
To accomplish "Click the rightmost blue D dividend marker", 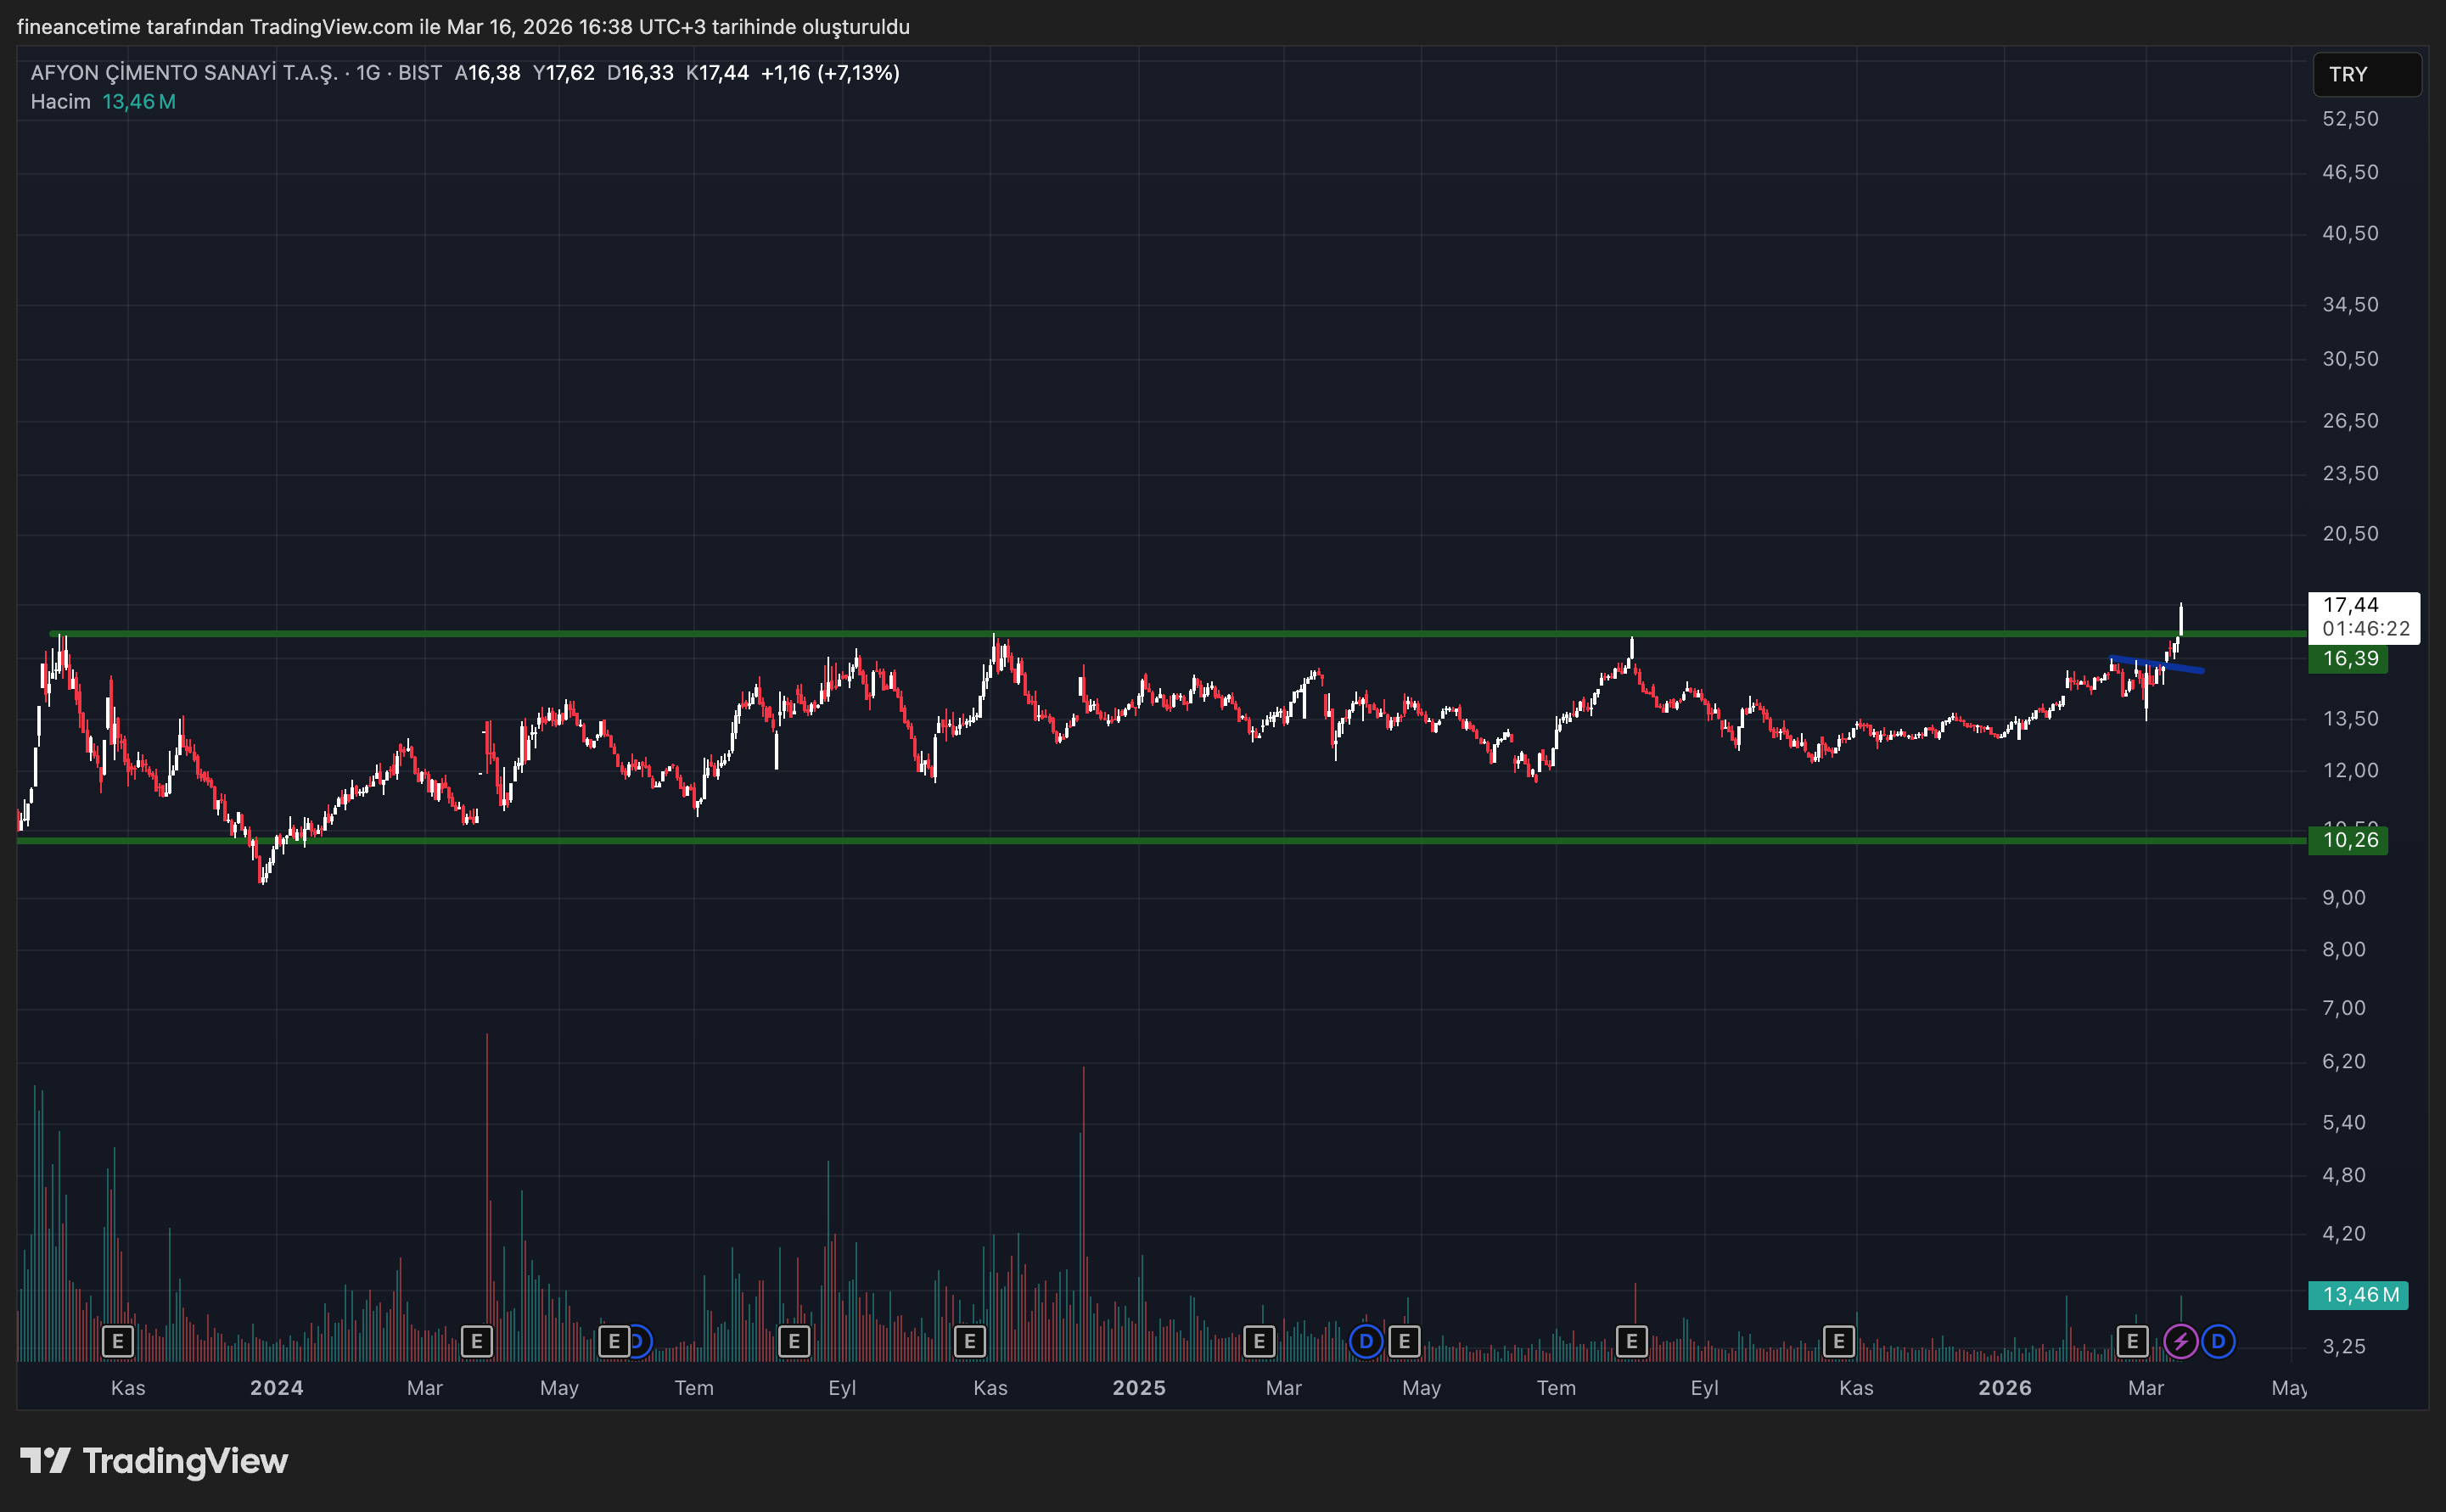I will (2218, 1341).
